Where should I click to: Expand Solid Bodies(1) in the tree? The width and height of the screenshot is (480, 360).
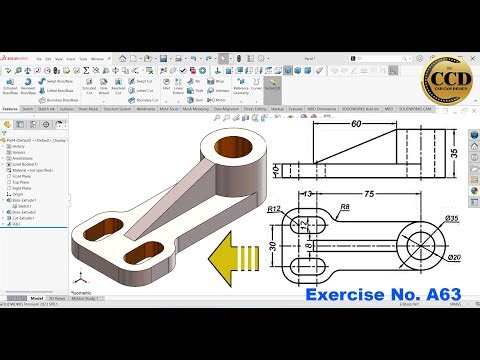pos(4,164)
